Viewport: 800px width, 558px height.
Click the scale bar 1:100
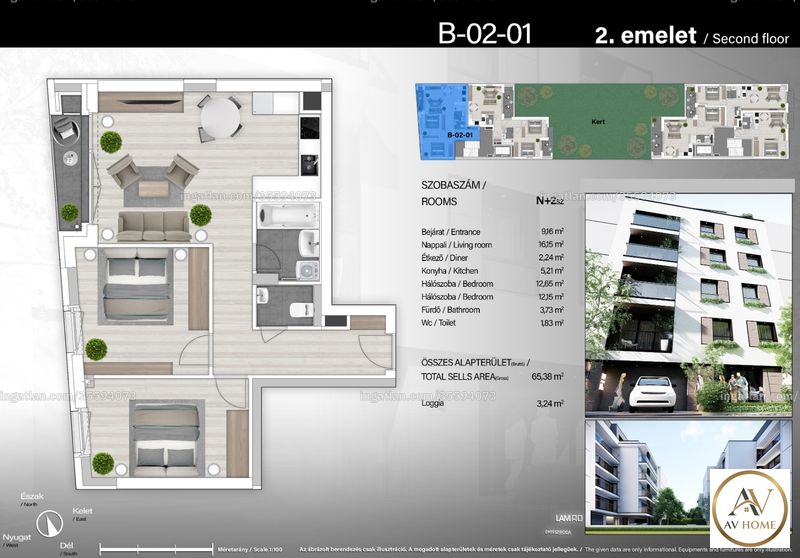[156, 549]
